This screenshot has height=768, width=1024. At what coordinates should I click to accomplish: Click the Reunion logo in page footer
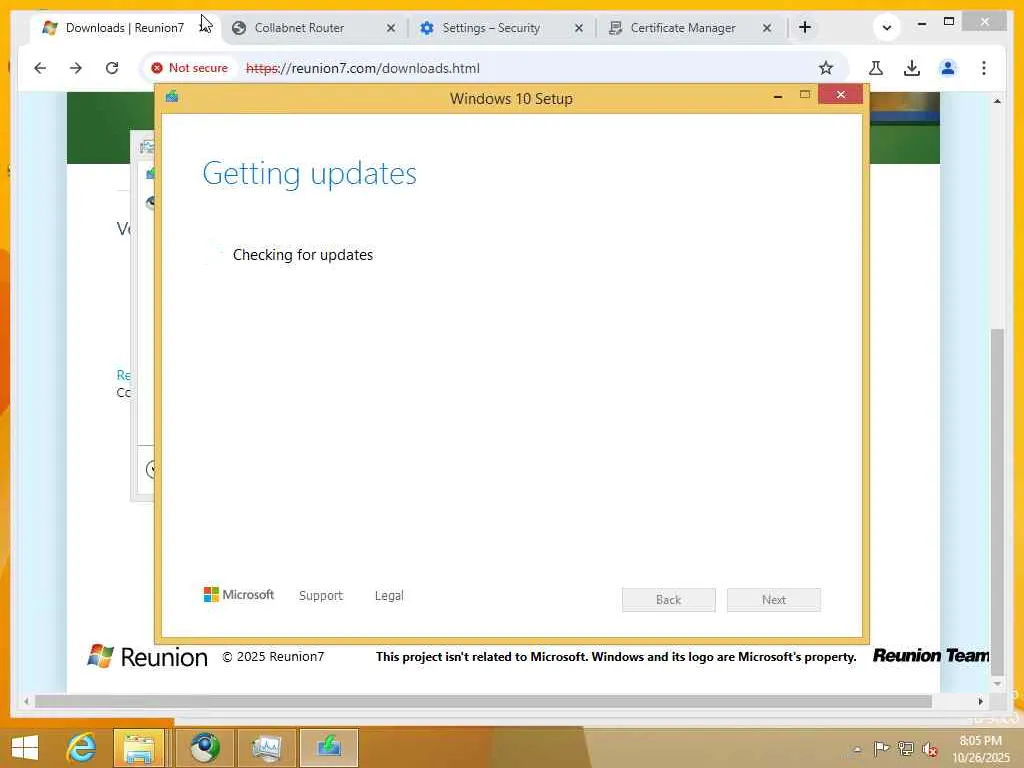point(148,656)
